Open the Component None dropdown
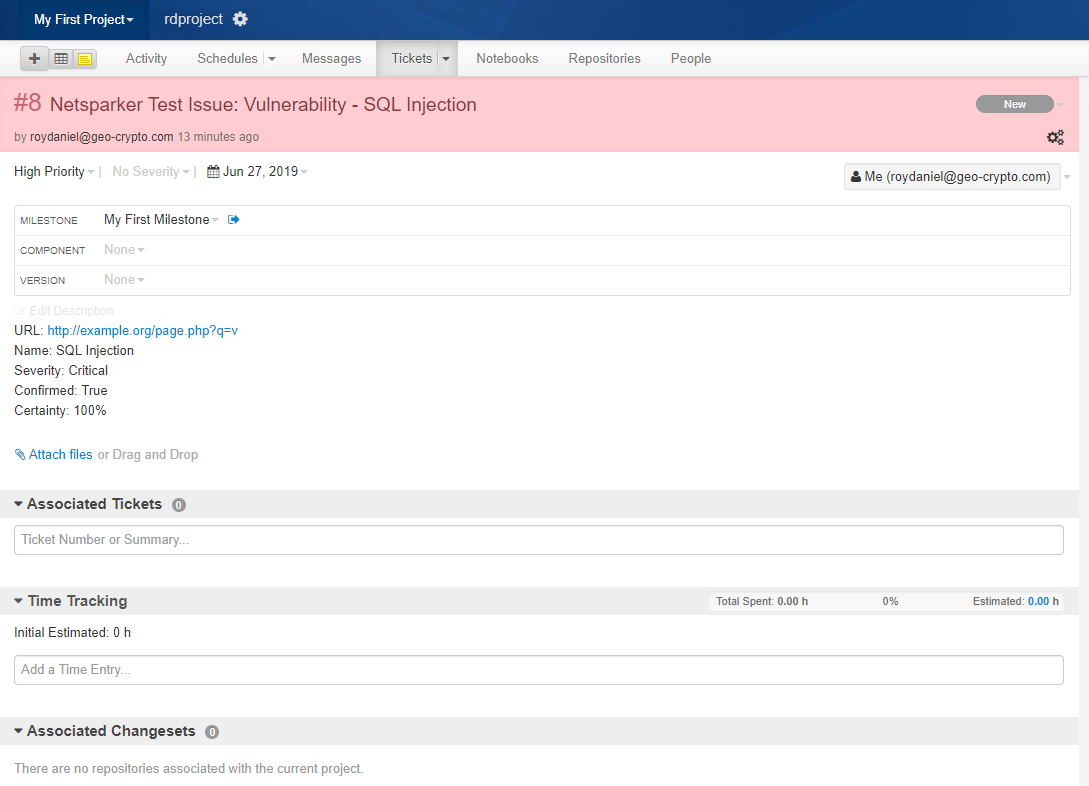 (x=122, y=249)
